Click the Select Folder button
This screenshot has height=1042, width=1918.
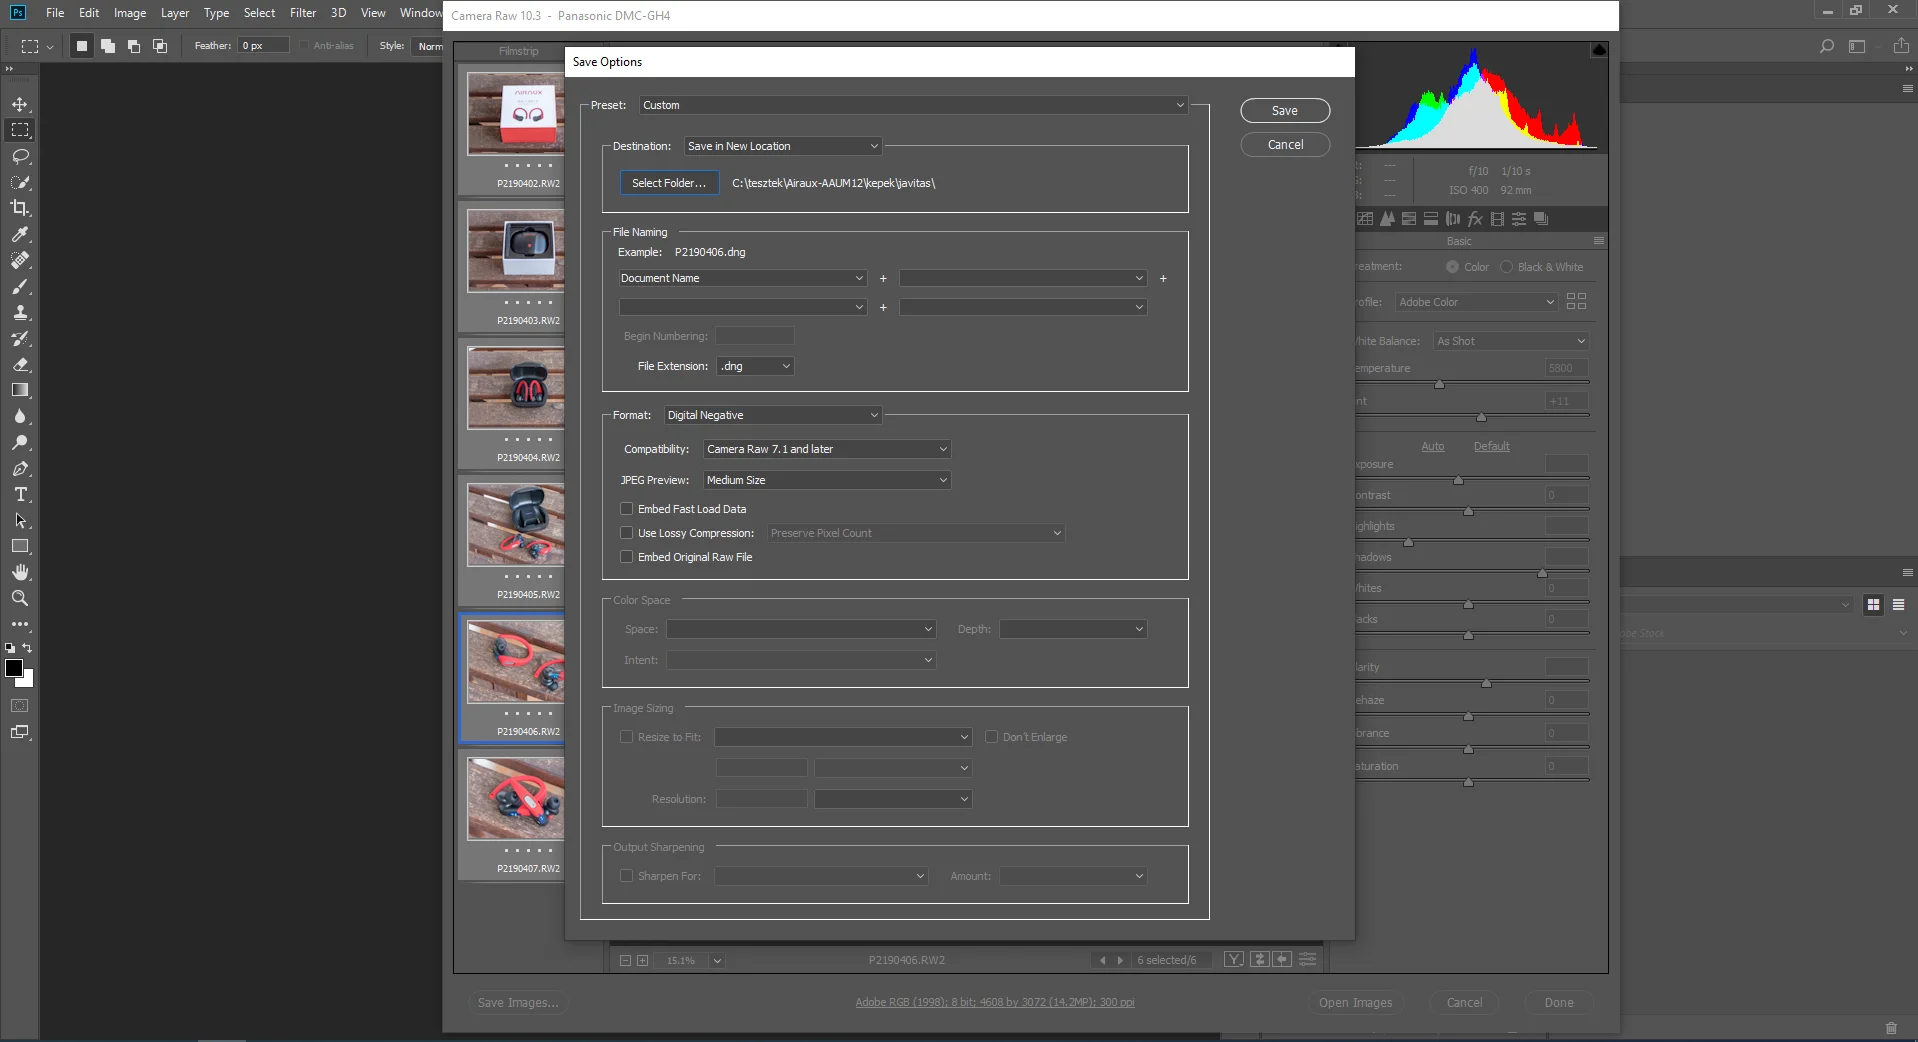click(x=669, y=183)
